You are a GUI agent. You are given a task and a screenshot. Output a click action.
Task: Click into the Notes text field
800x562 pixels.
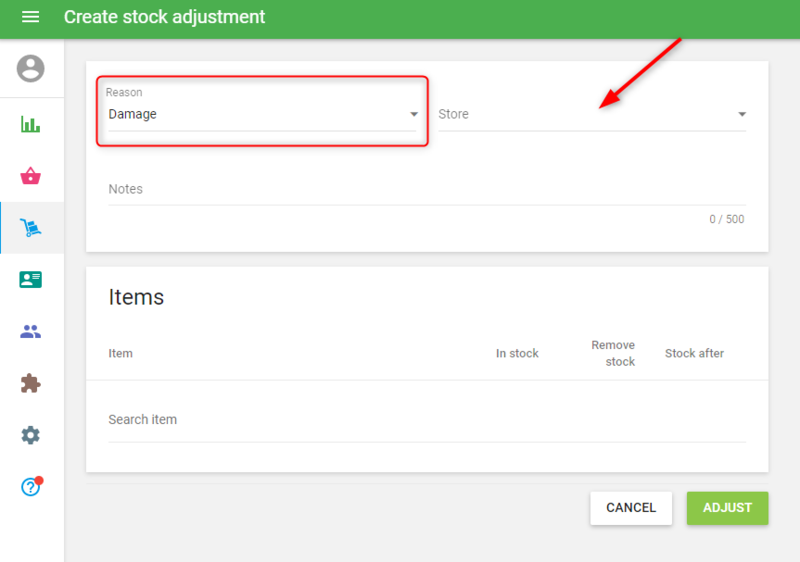[x=426, y=189]
